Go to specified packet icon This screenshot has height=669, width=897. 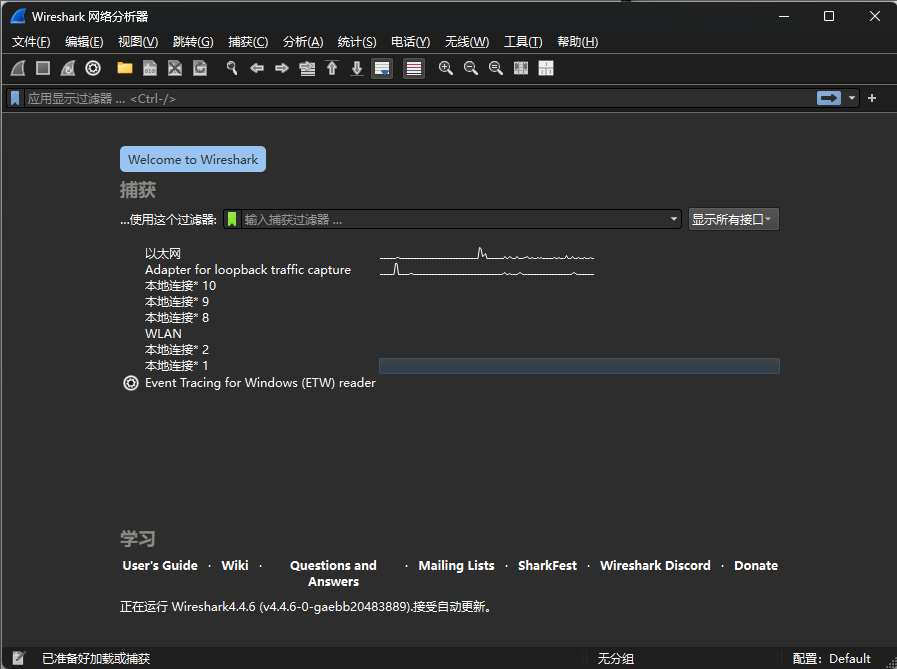click(x=307, y=69)
